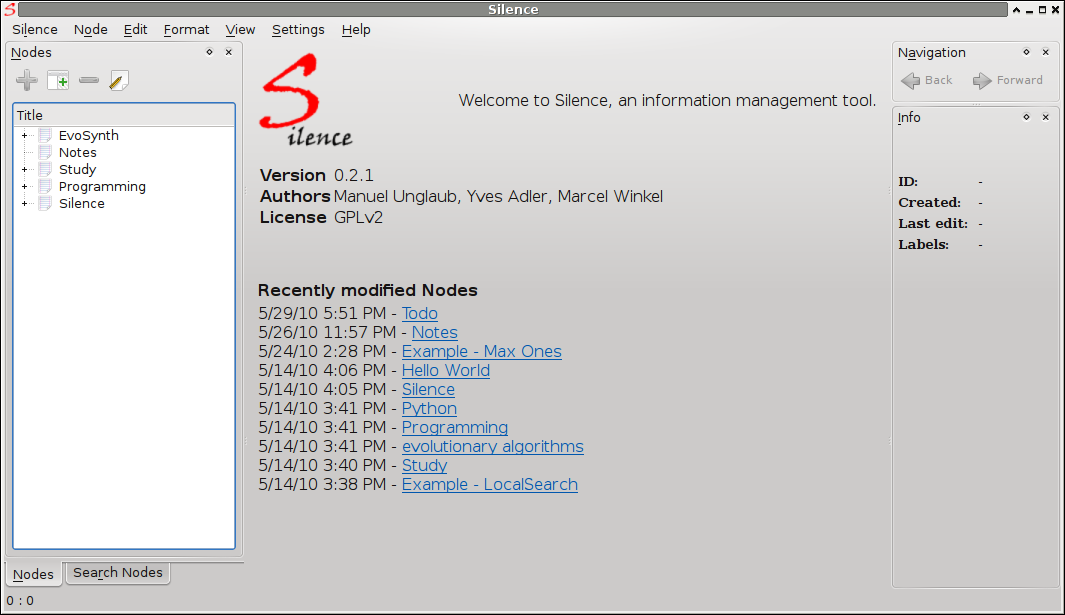Open the Silence menu
The image size is (1065, 615).
35,30
